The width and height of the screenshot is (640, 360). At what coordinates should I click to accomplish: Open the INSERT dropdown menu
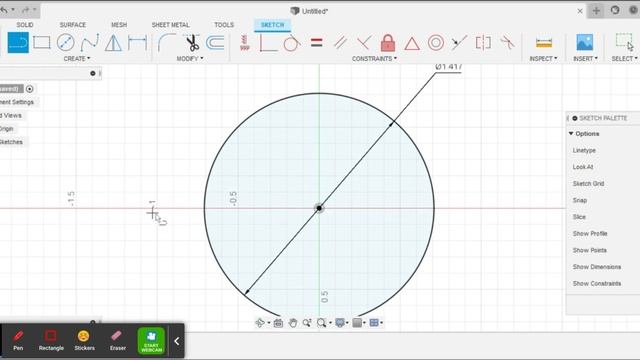click(x=585, y=59)
